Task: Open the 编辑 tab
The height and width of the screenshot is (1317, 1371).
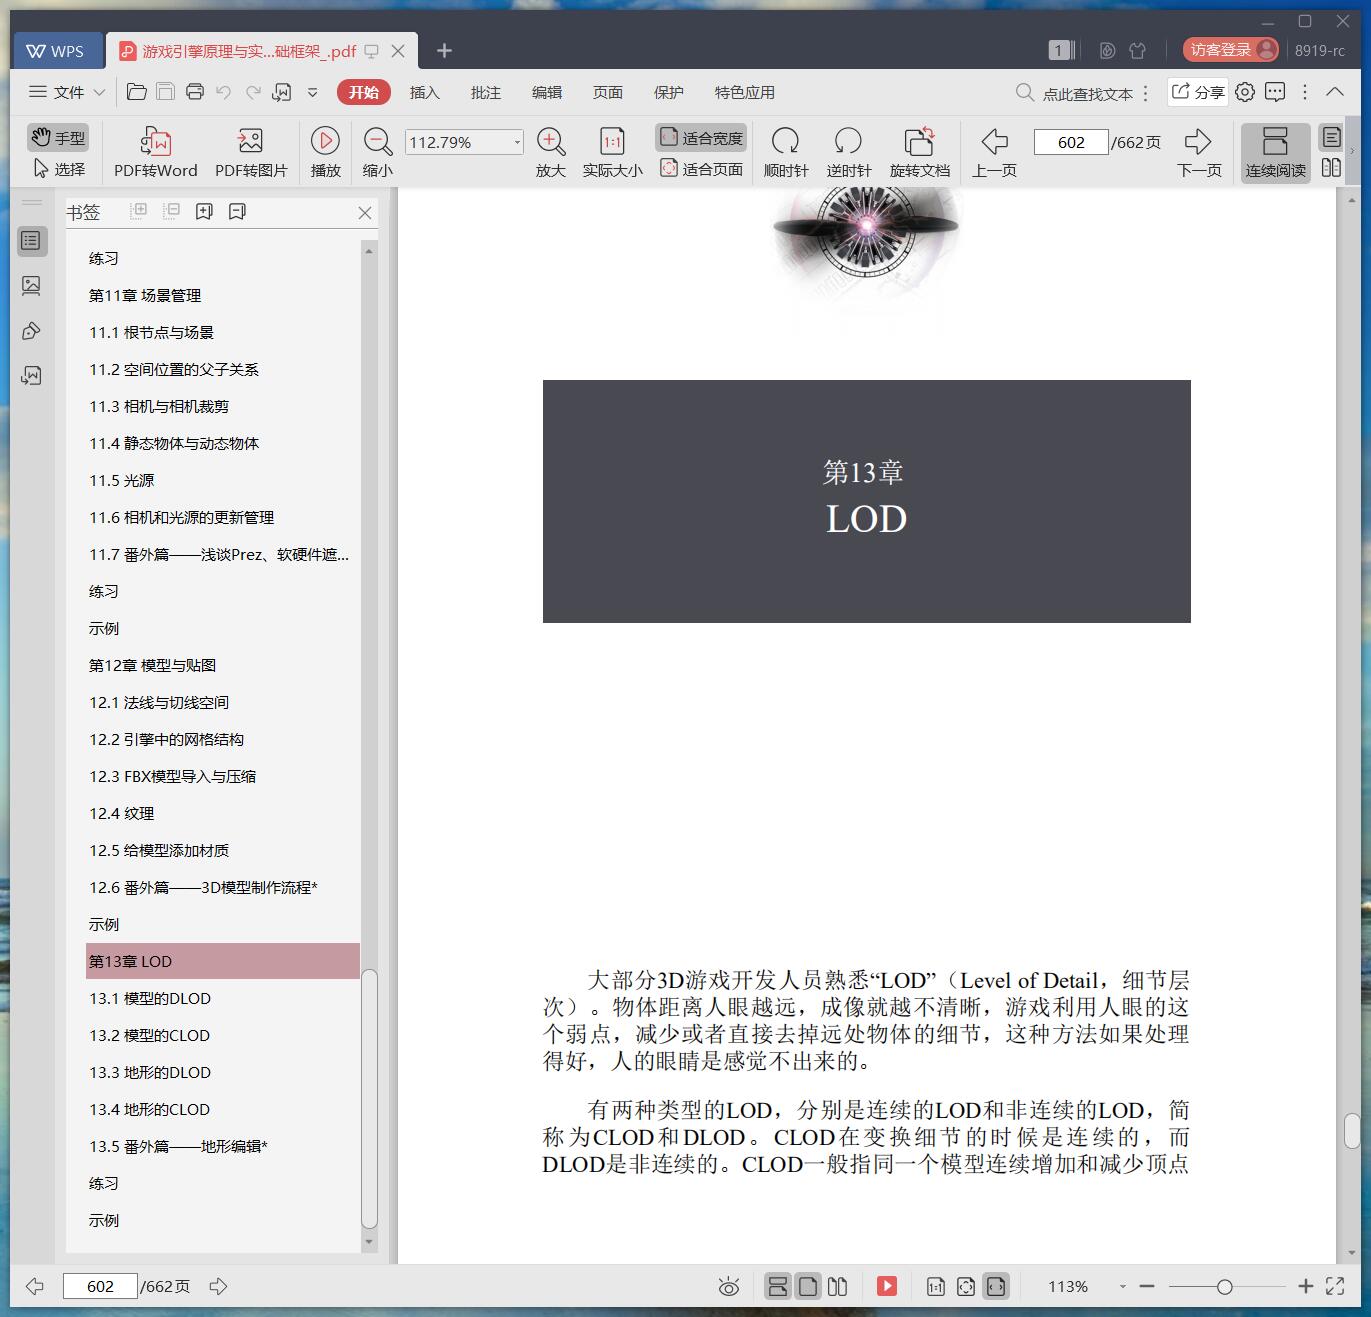Action: coord(547,92)
